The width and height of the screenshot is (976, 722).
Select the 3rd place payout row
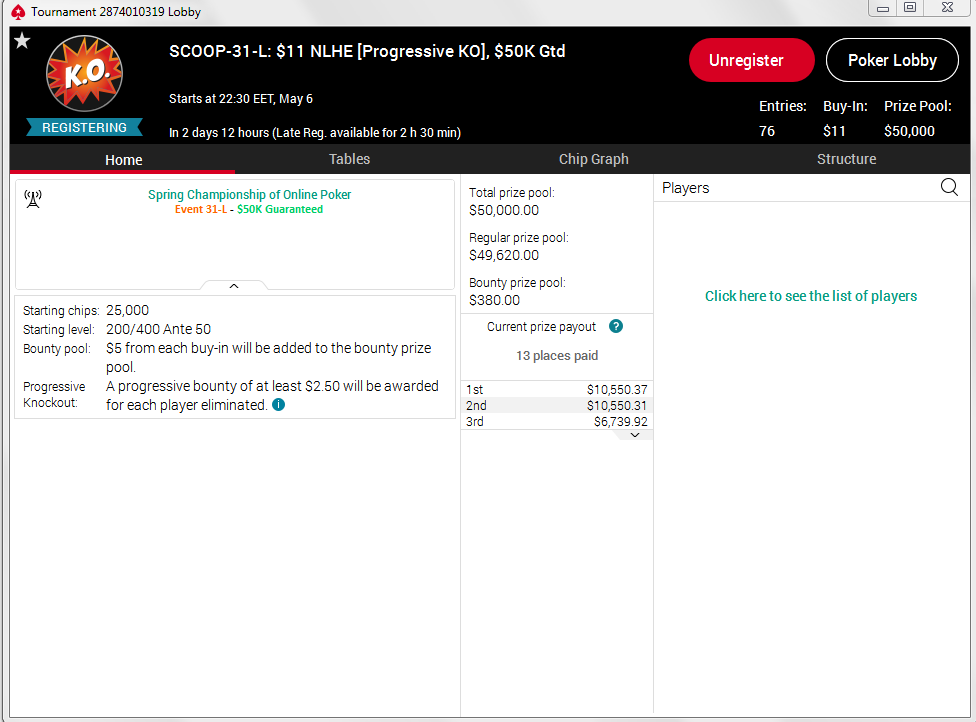click(x=556, y=421)
